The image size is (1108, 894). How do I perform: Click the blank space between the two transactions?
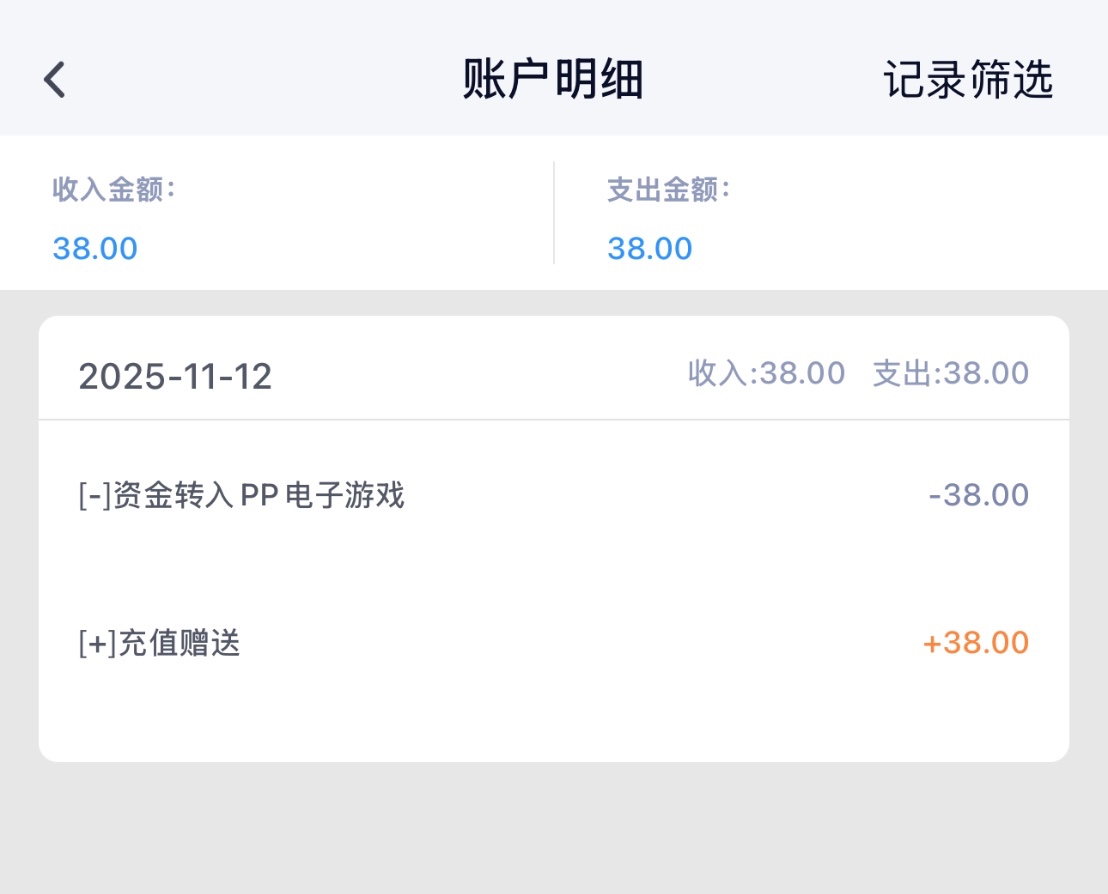(x=553, y=570)
